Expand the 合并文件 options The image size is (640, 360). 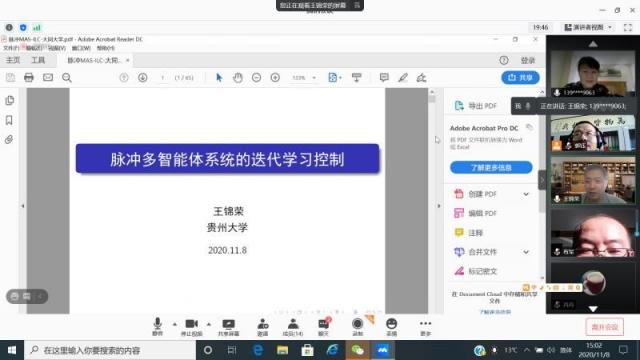[x=526, y=252]
